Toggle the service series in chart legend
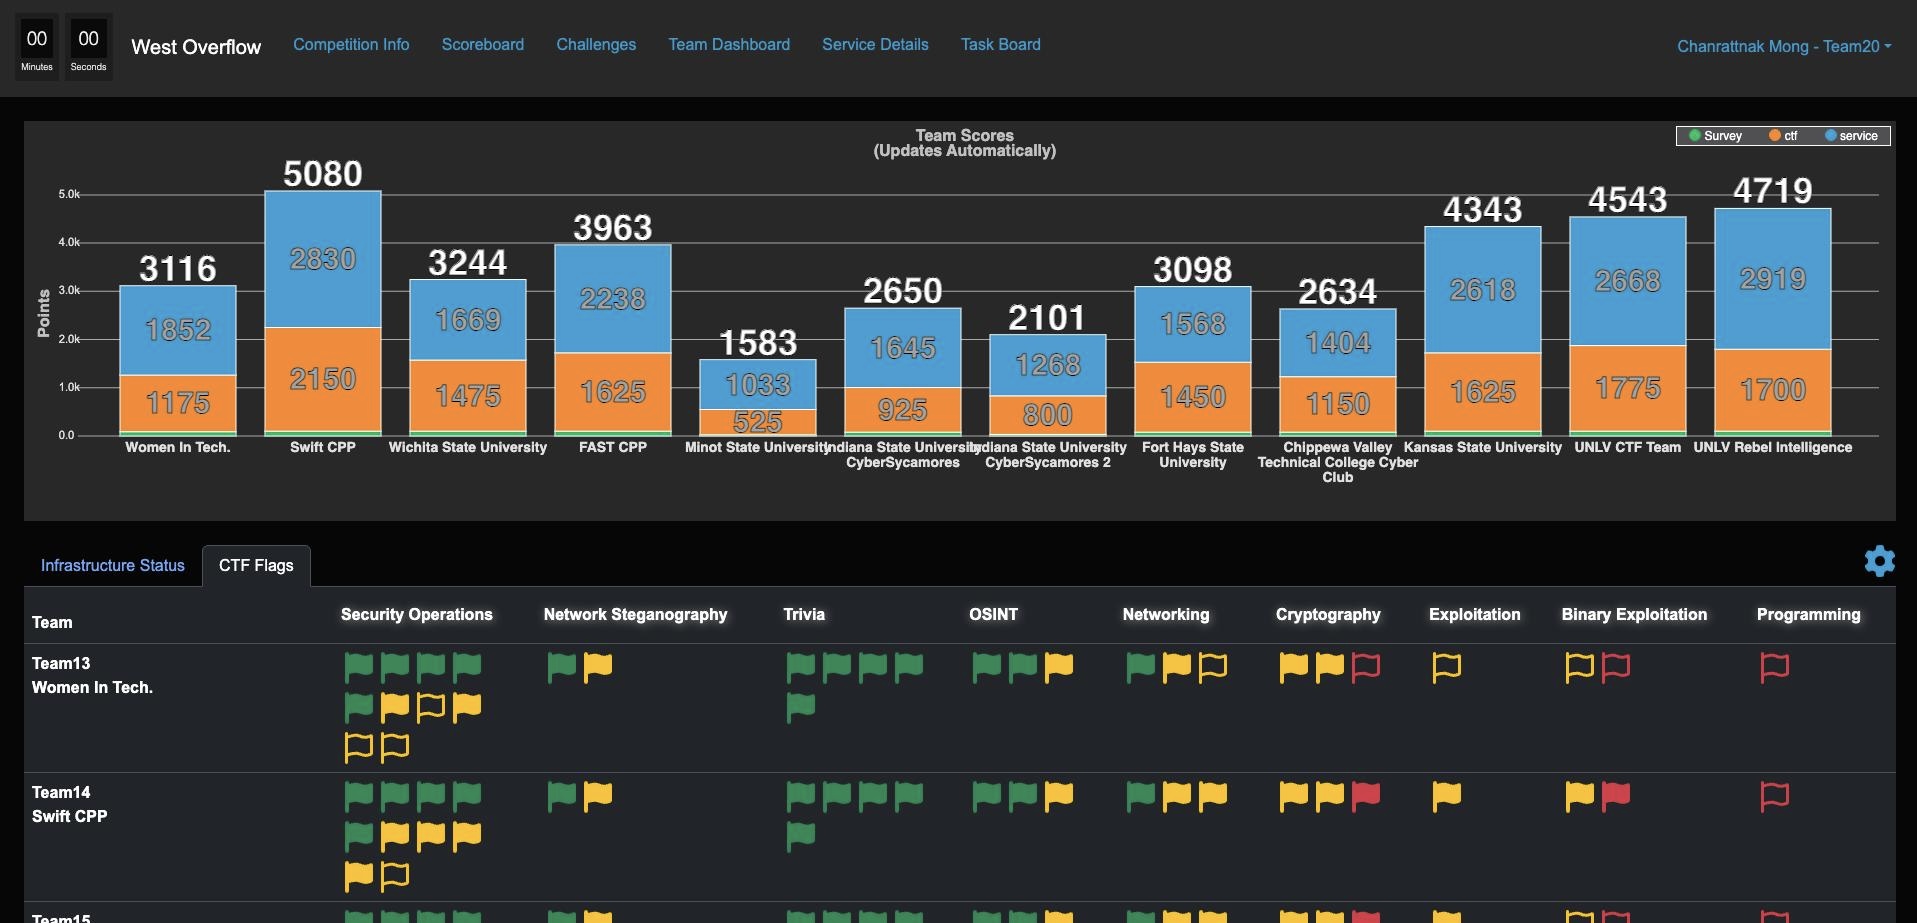 tap(1851, 136)
